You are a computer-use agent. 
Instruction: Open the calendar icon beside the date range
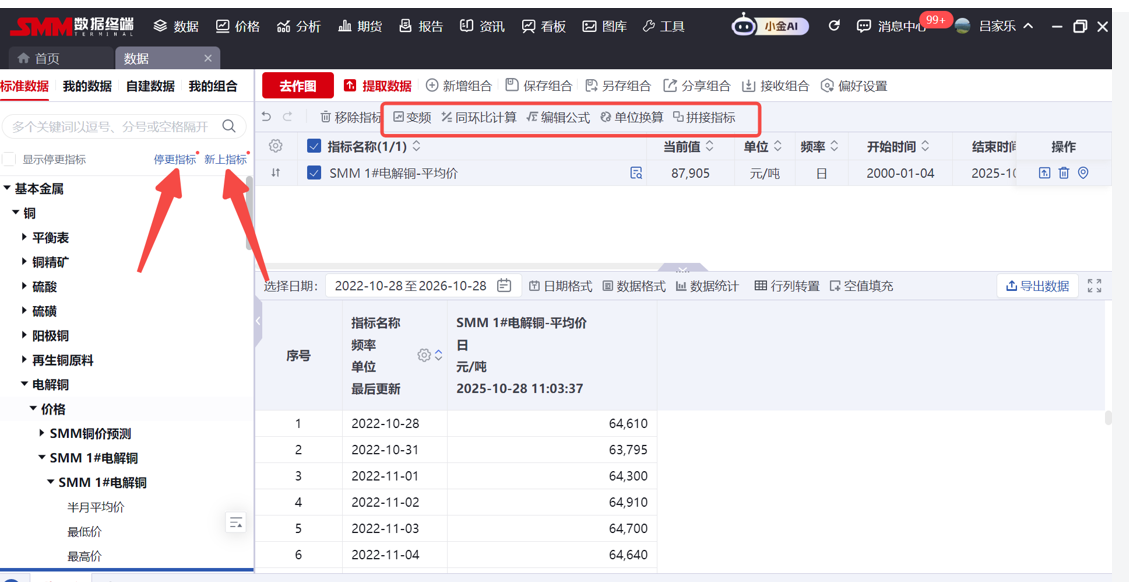(x=504, y=286)
